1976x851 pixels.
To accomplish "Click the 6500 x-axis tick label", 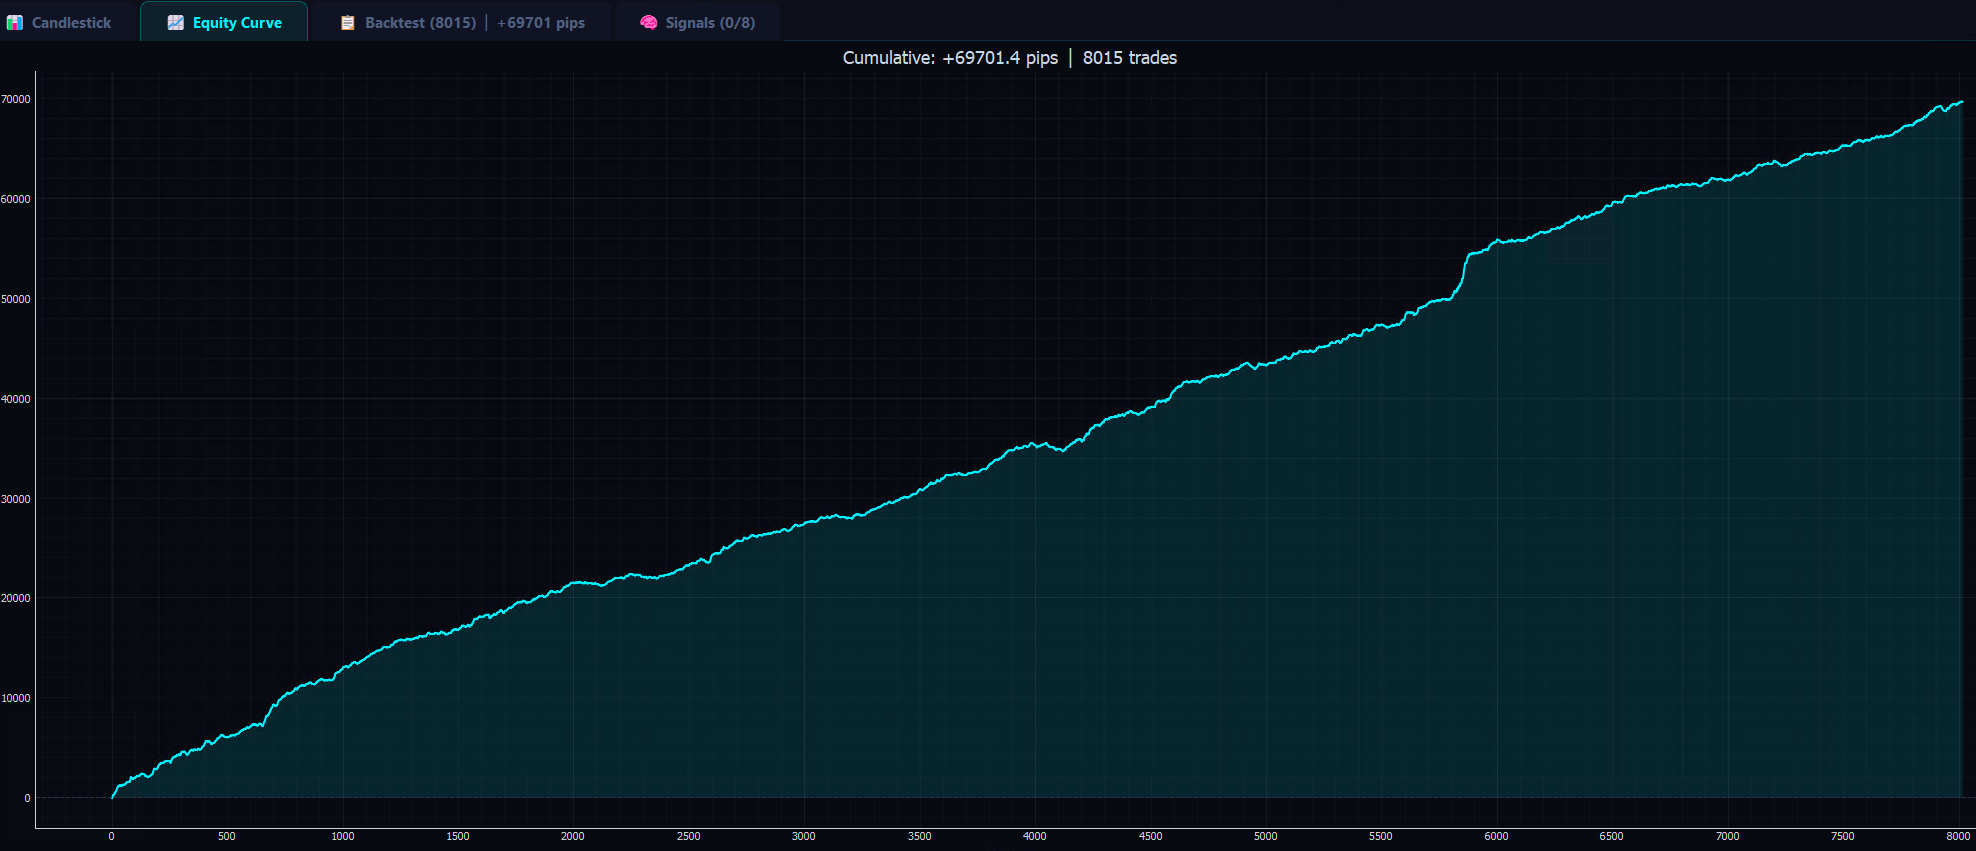I will coord(1612,836).
